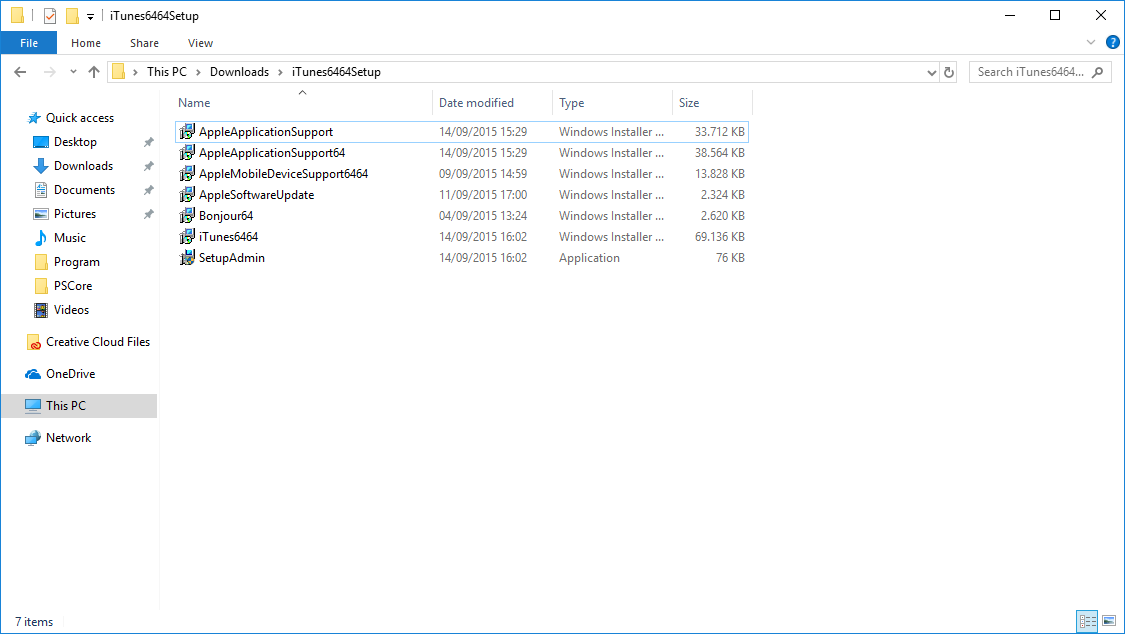Click the PSCore folder icon in sidebar

tap(41, 285)
